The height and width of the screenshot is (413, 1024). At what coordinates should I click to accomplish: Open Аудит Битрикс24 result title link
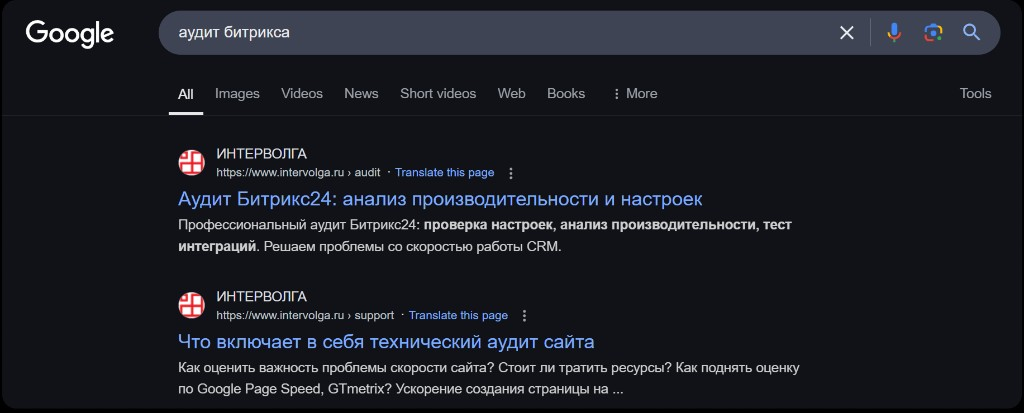click(440, 199)
